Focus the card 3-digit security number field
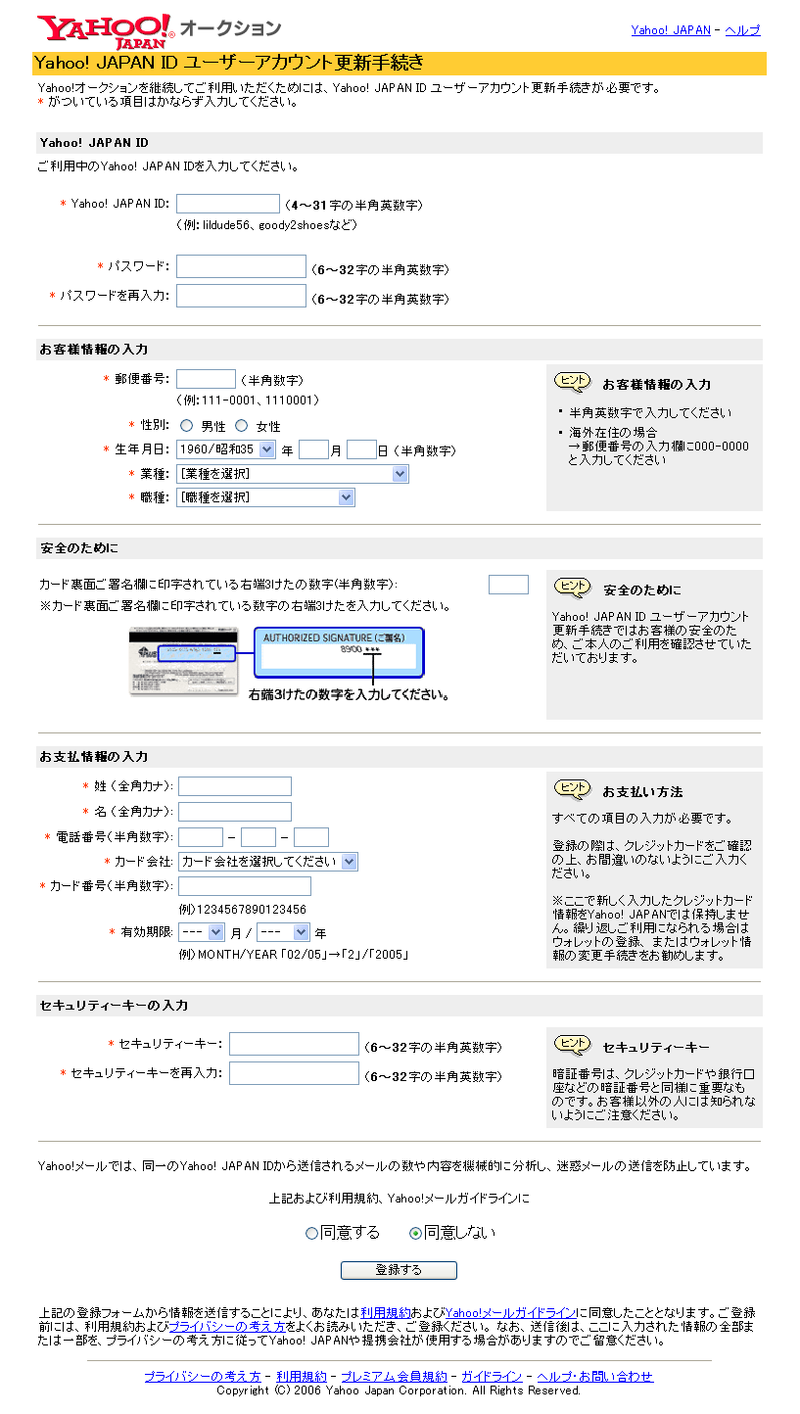 (508, 584)
